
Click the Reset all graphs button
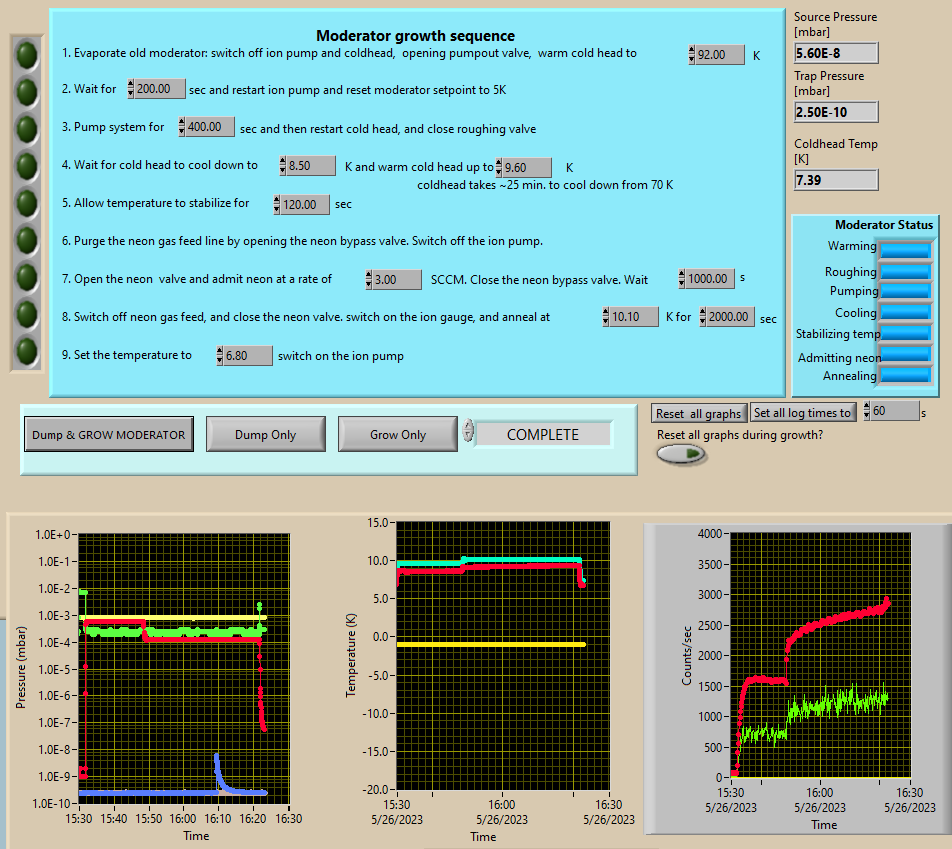point(699,413)
